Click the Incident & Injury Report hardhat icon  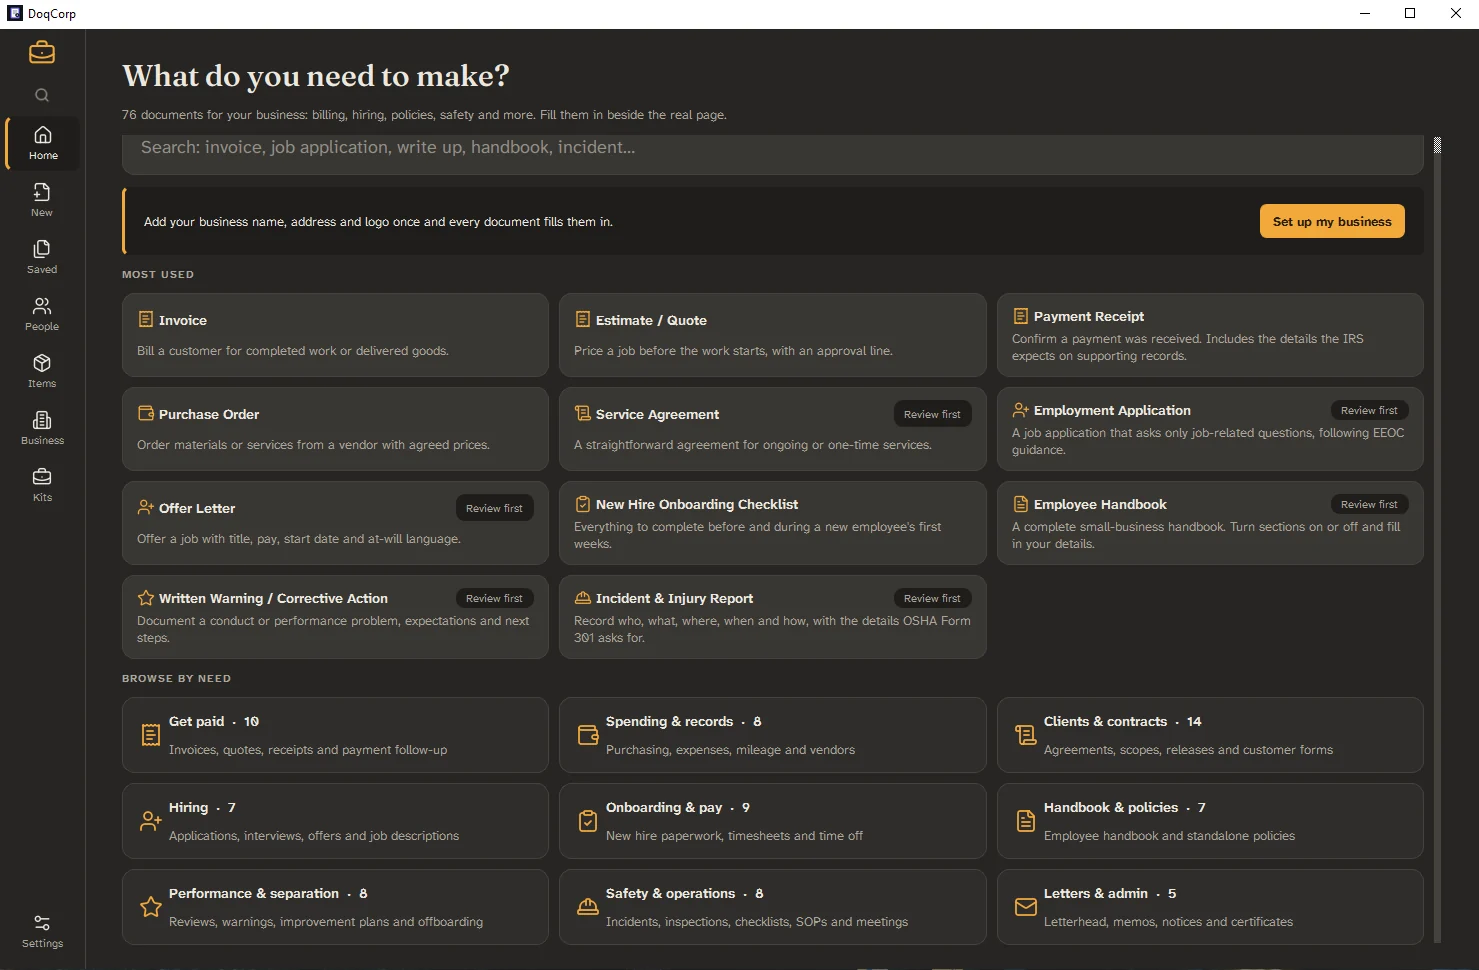tap(583, 598)
